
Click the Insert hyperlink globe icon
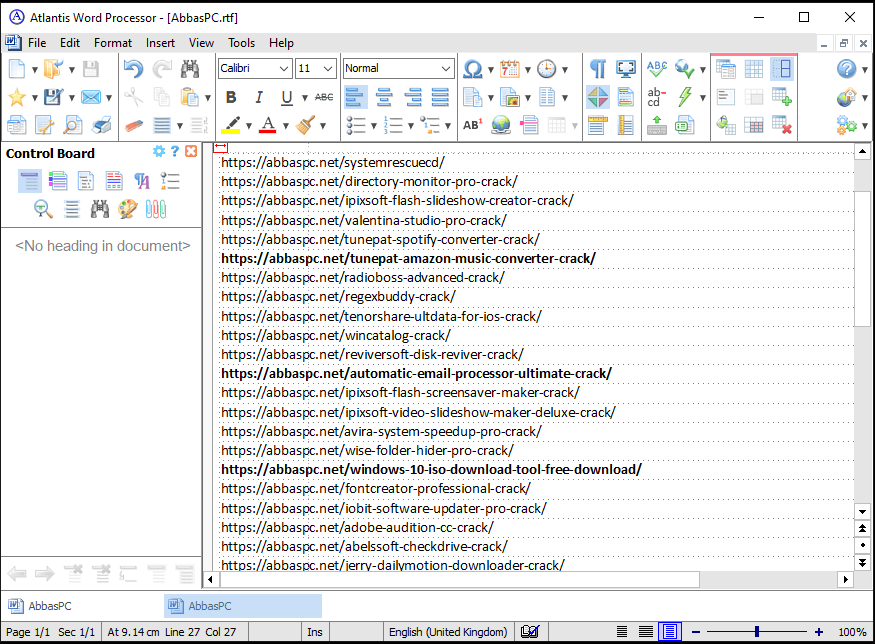[501, 125]
